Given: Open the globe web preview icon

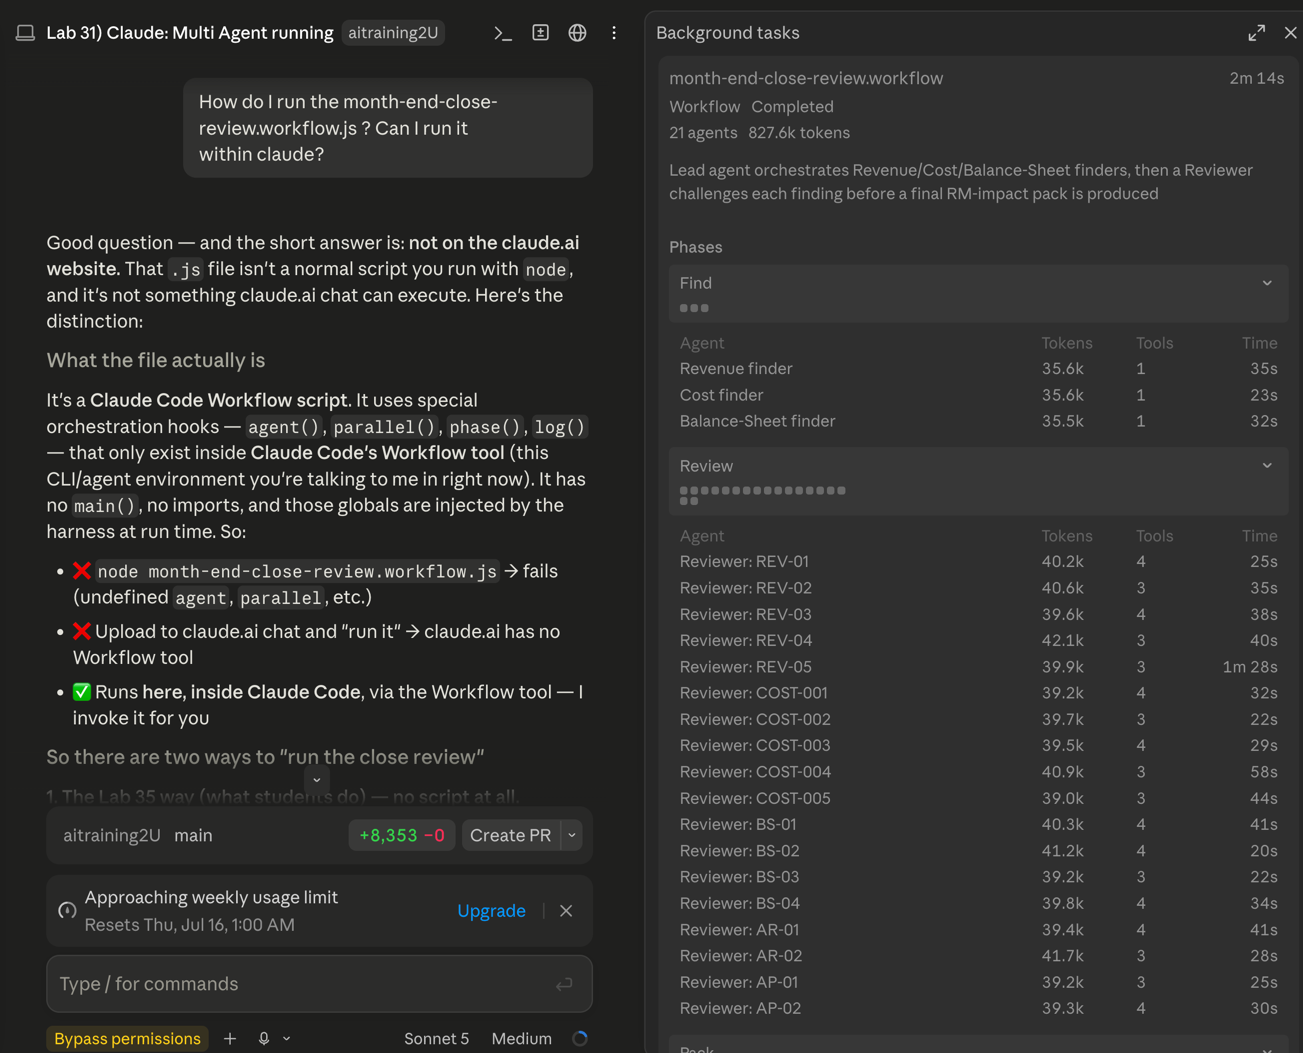Looking at the screenshot, I should coord(577,33).
